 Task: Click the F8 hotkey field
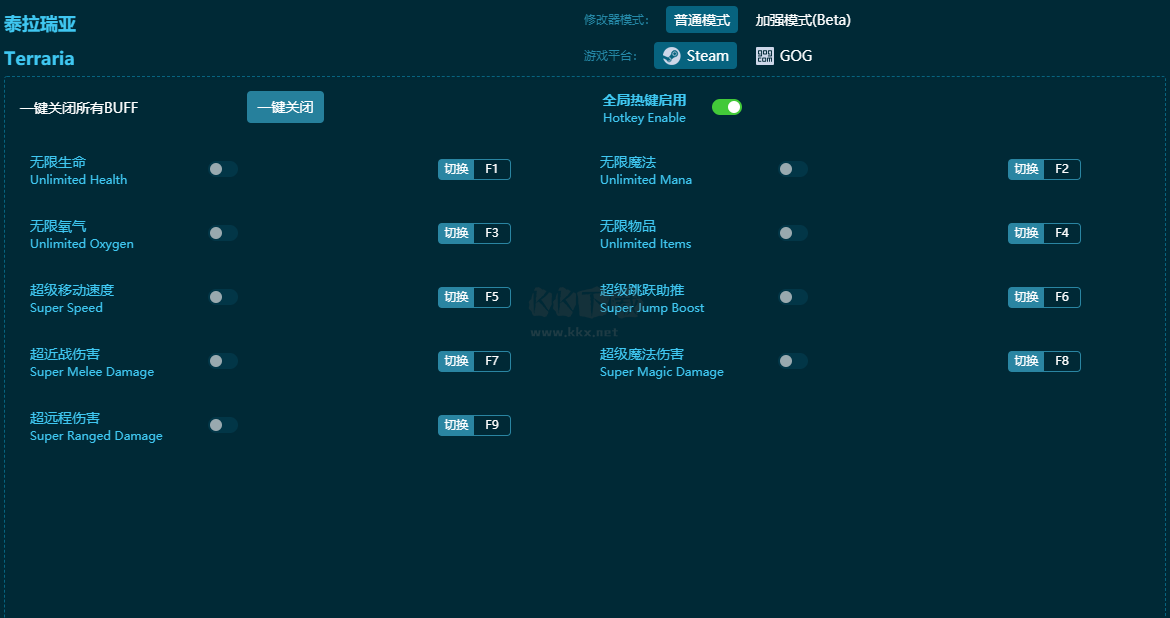pyautogui.click(x=1062, y=361)
